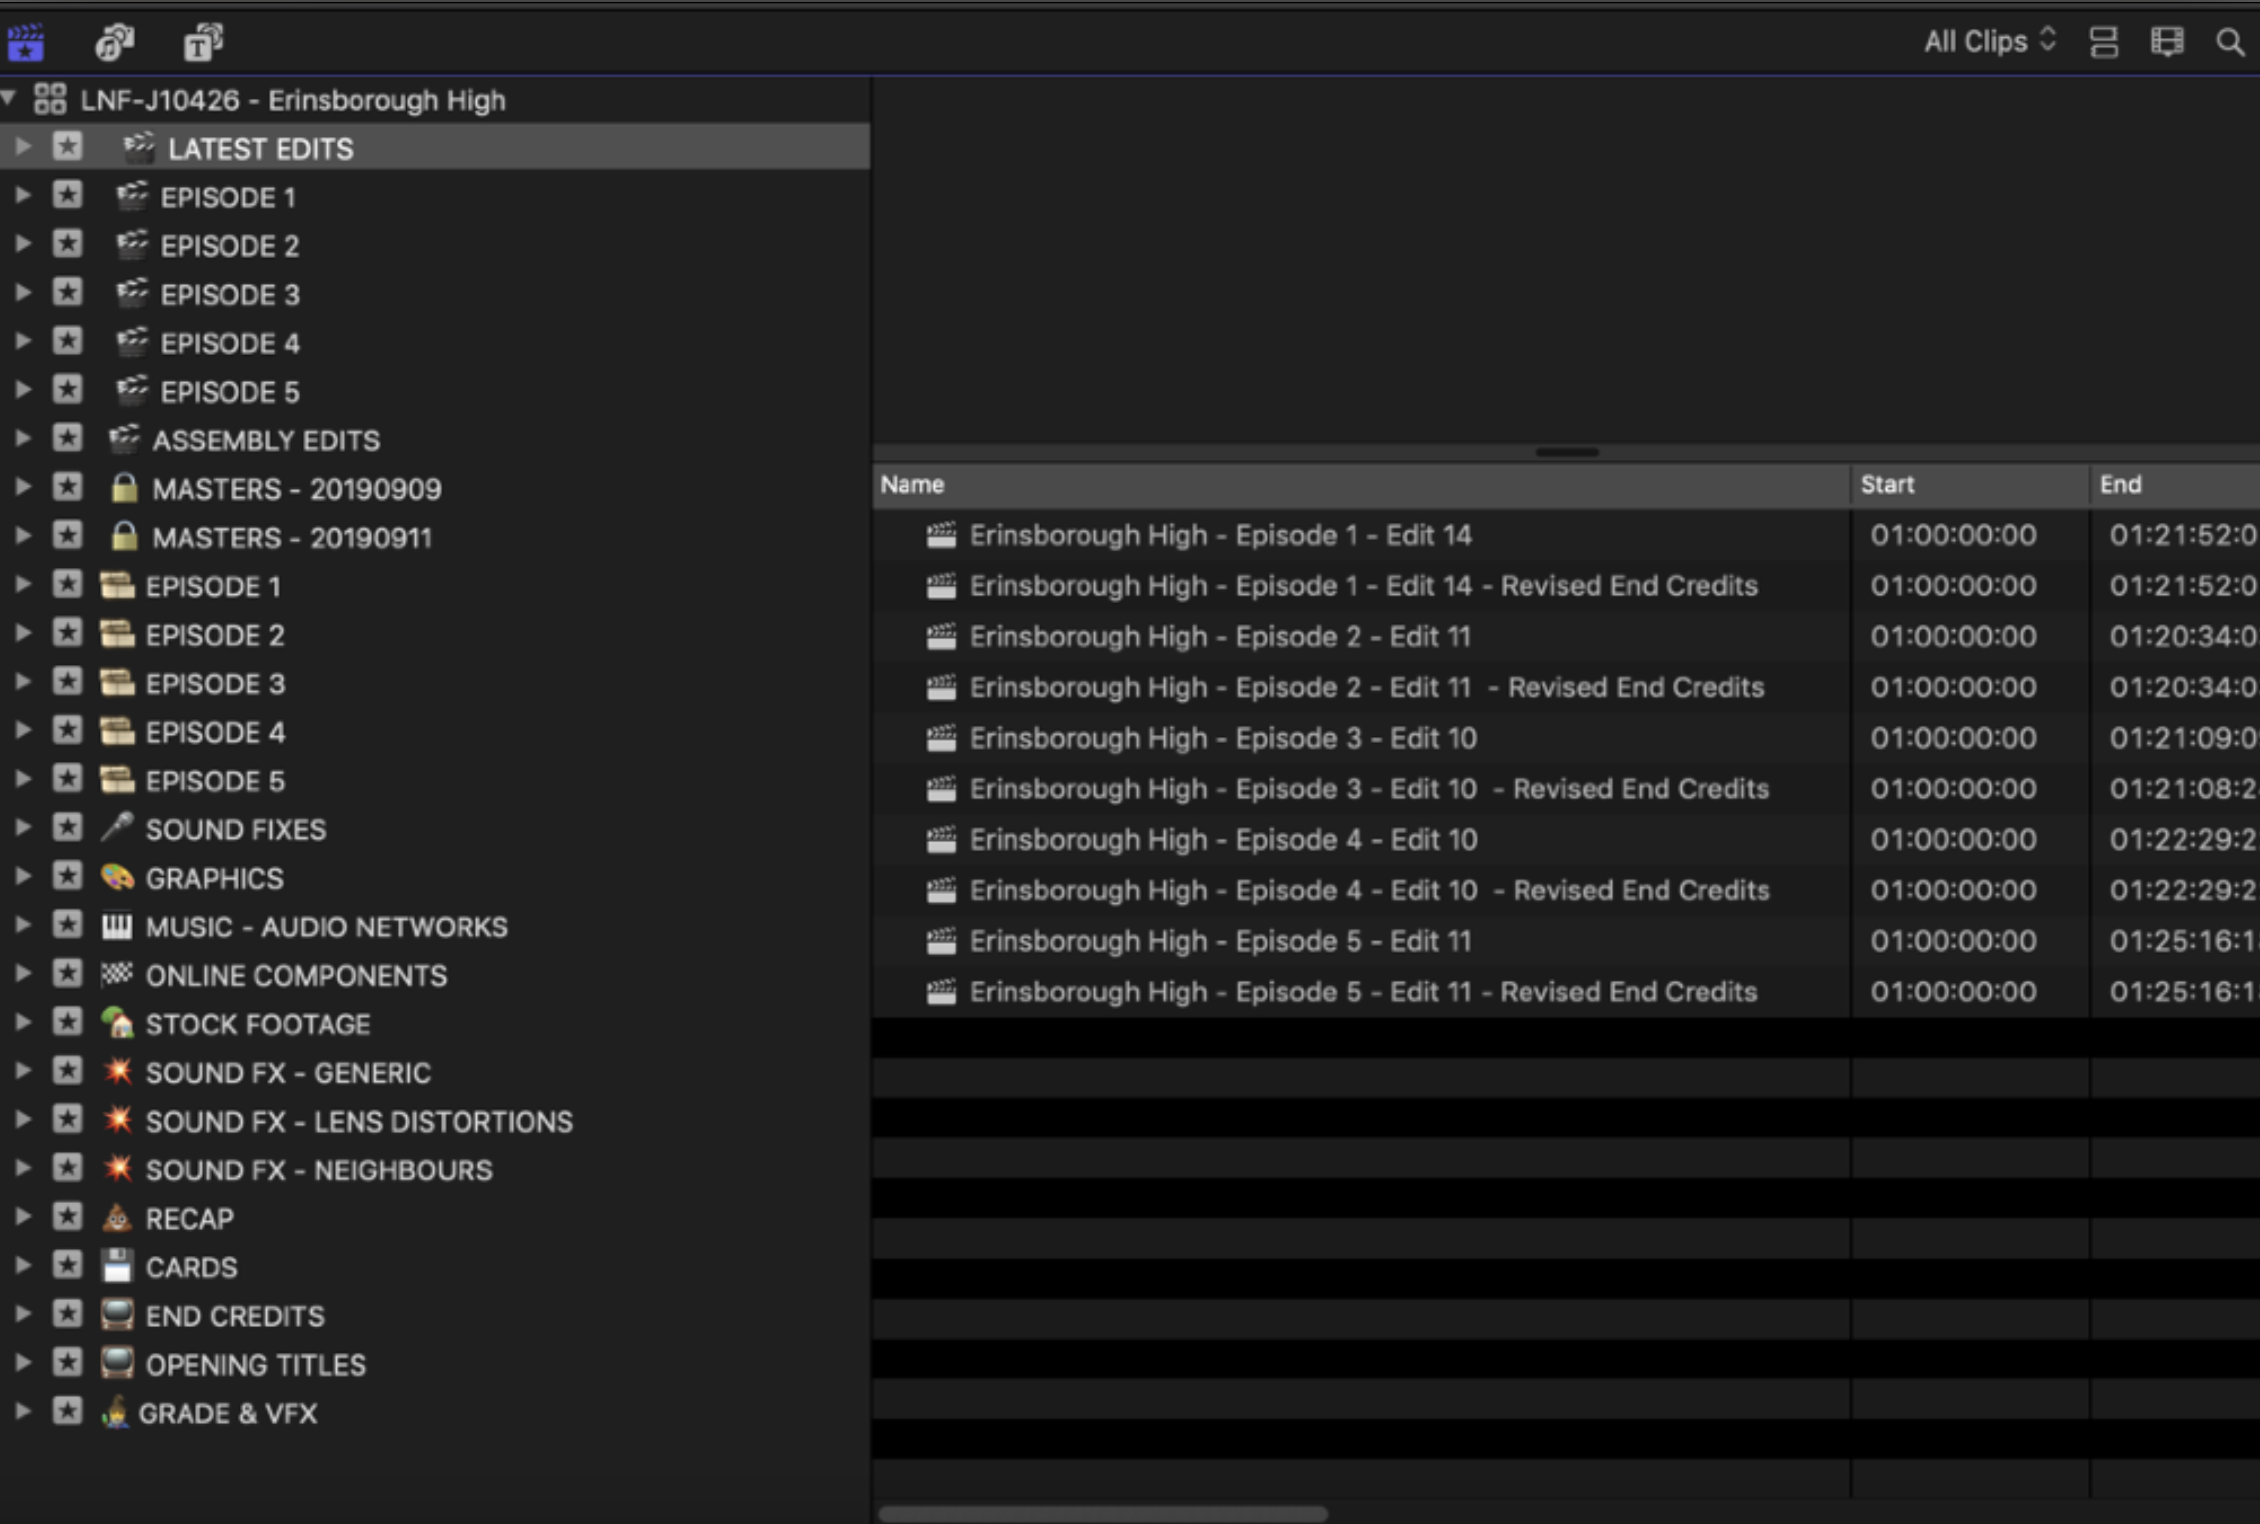Select Episode 3 - Edit 10 project
The width and height of the screenshot is (2260, 1524).
(1222, 738)
